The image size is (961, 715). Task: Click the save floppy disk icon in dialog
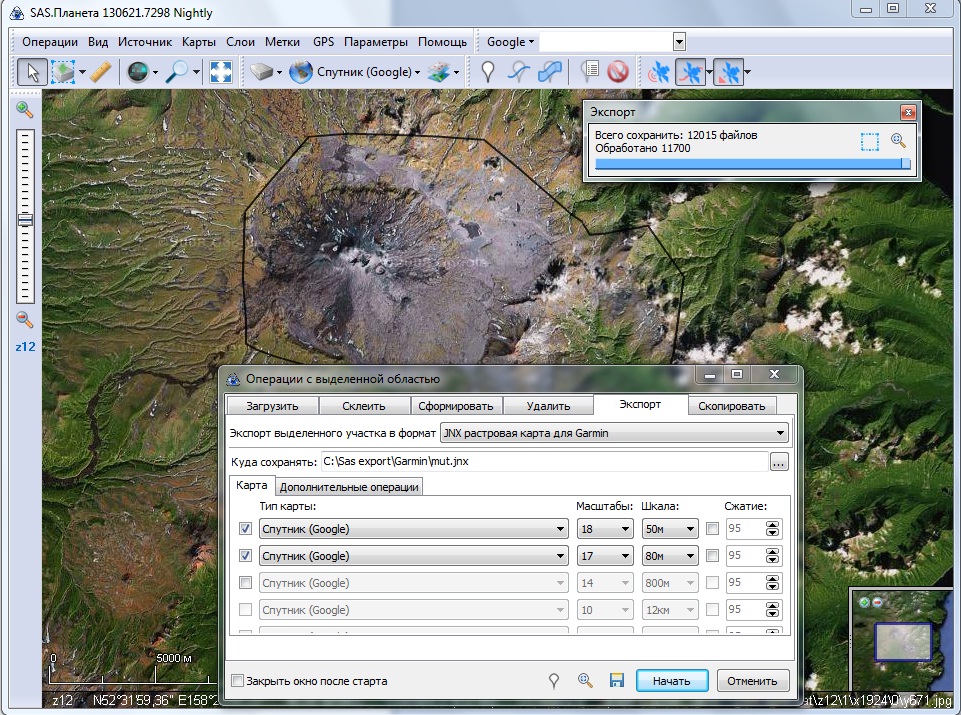point(616,681)
